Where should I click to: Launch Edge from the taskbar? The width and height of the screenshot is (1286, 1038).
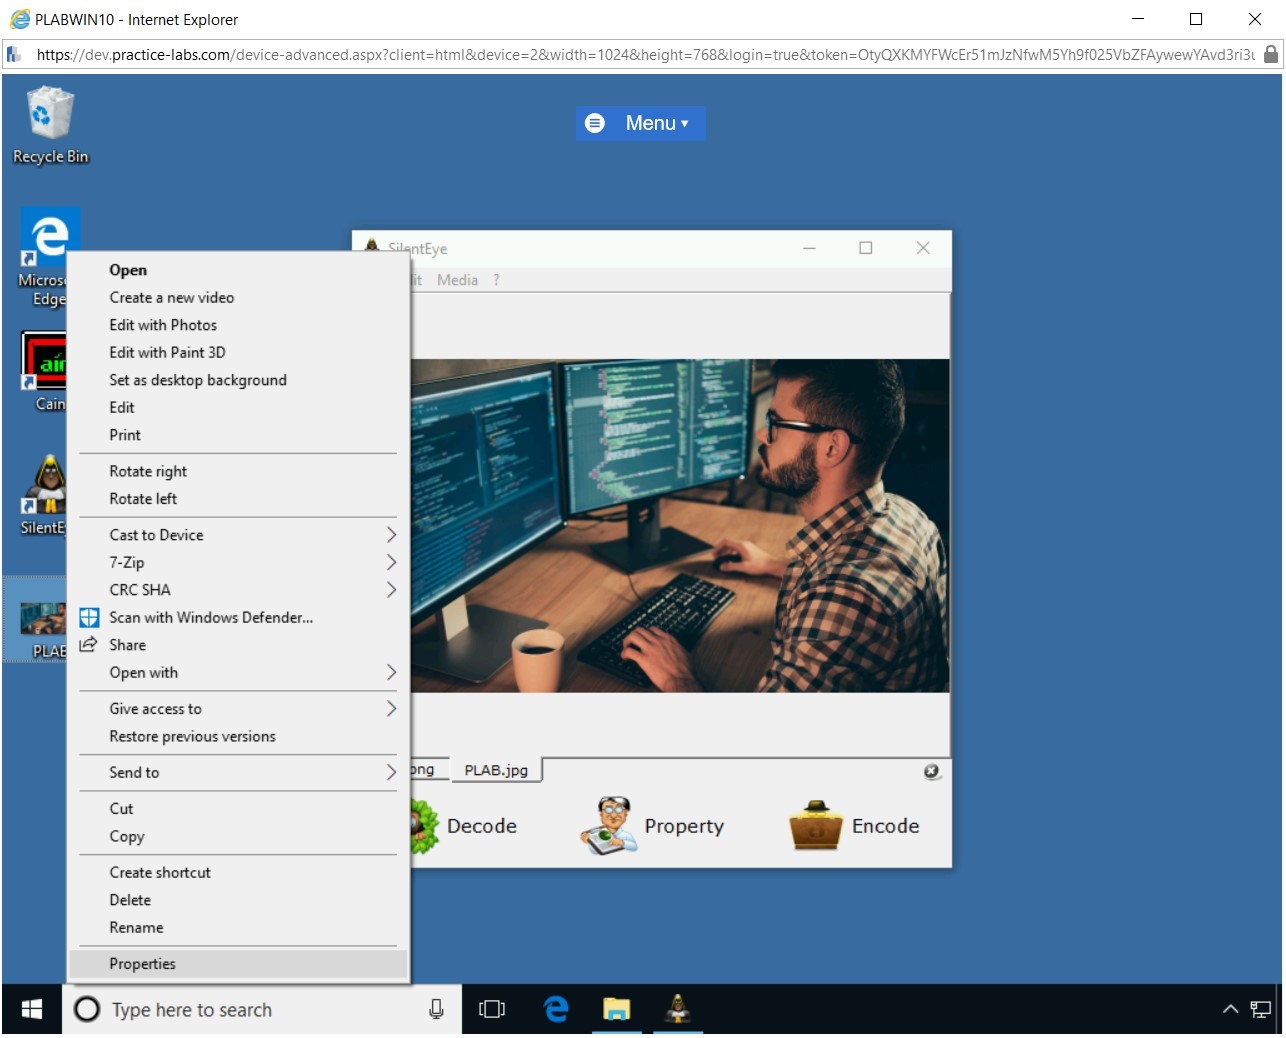click(556, 1010)
